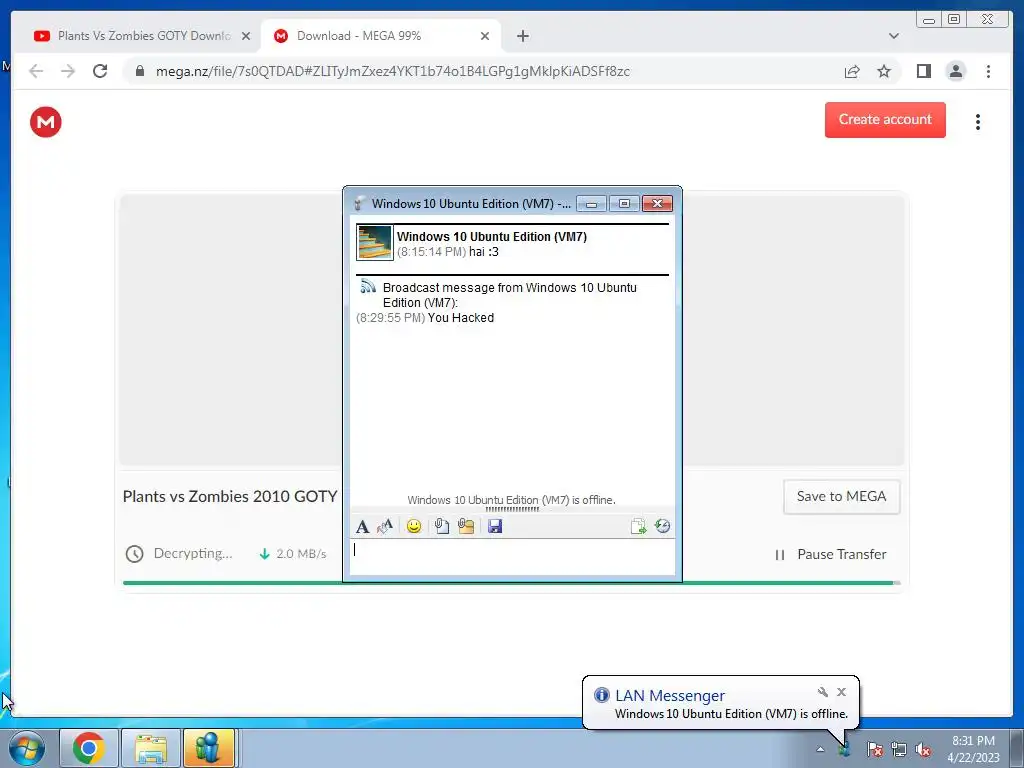Screen dimensions: 1024x768
Task: Click the network tray icon
Action: tap(899, 749)
